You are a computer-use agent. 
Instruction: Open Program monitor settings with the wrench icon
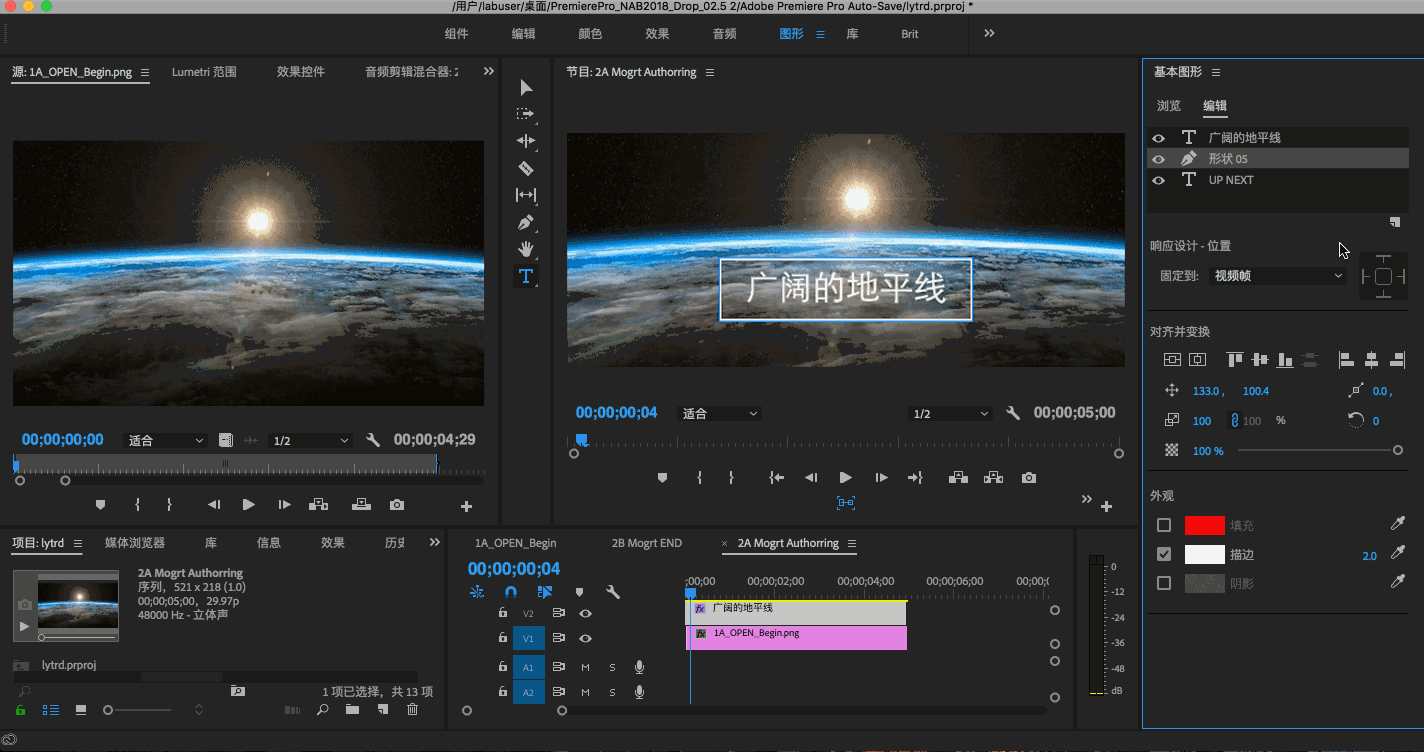(1013, 411)
